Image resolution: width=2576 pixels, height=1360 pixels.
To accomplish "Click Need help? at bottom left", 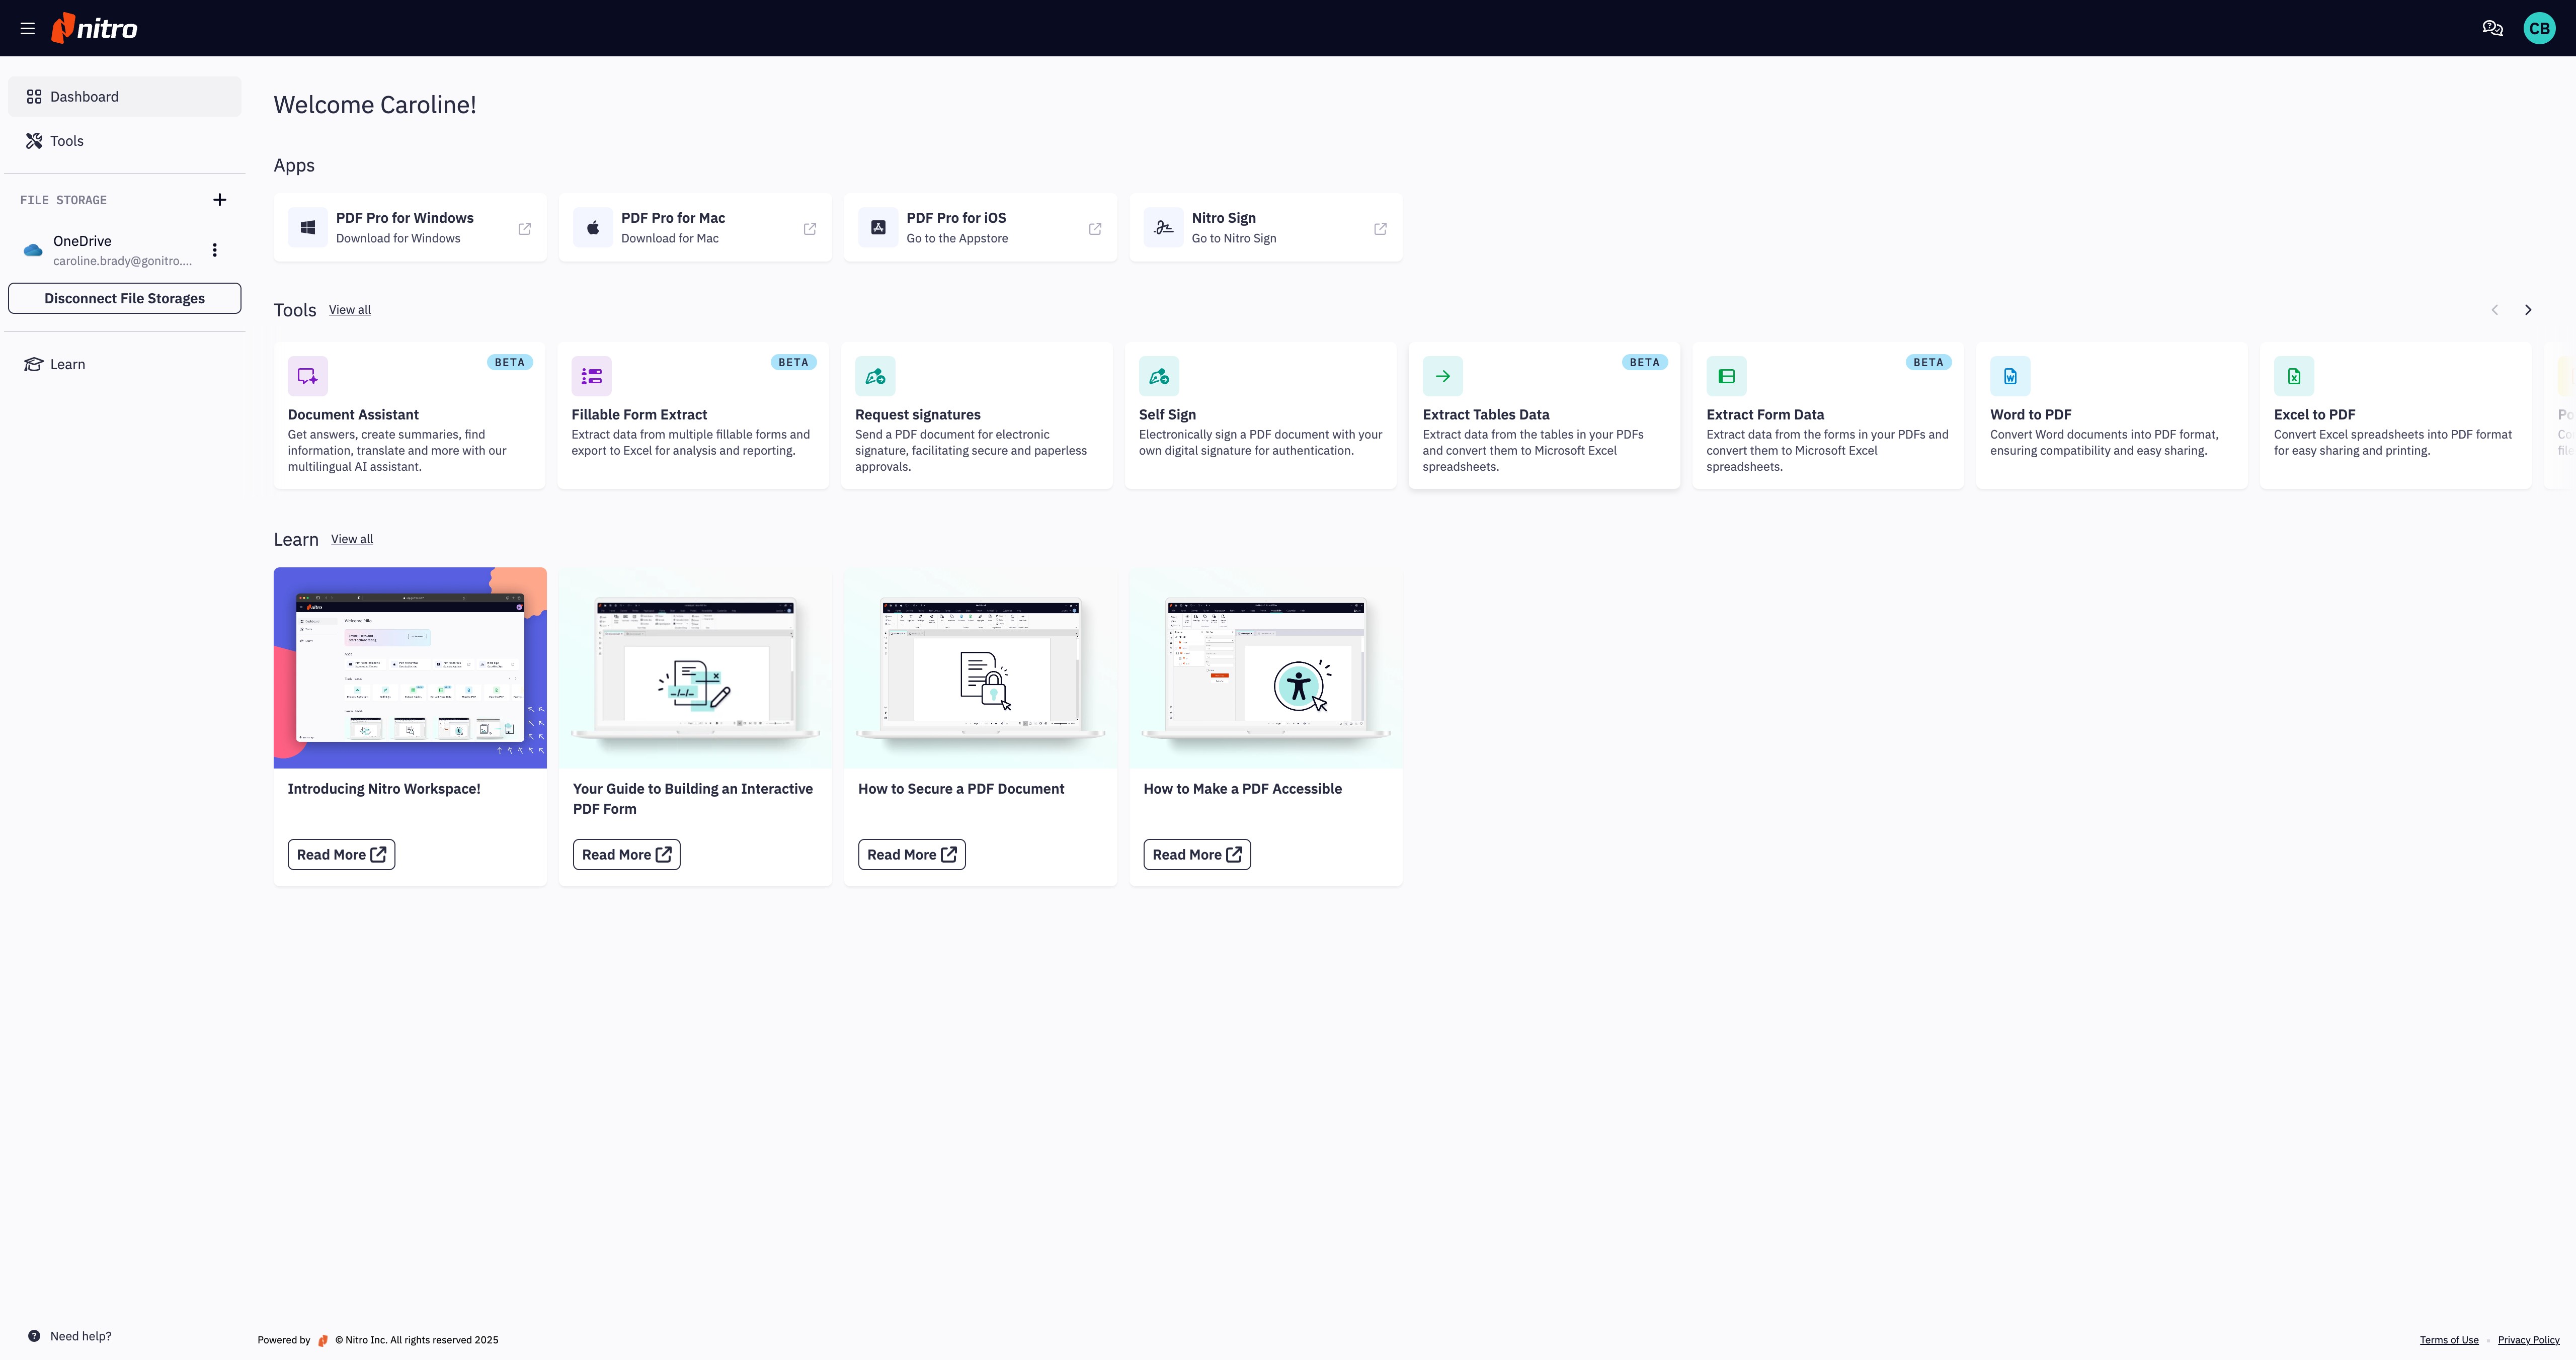I will [x=69, y=1336].
